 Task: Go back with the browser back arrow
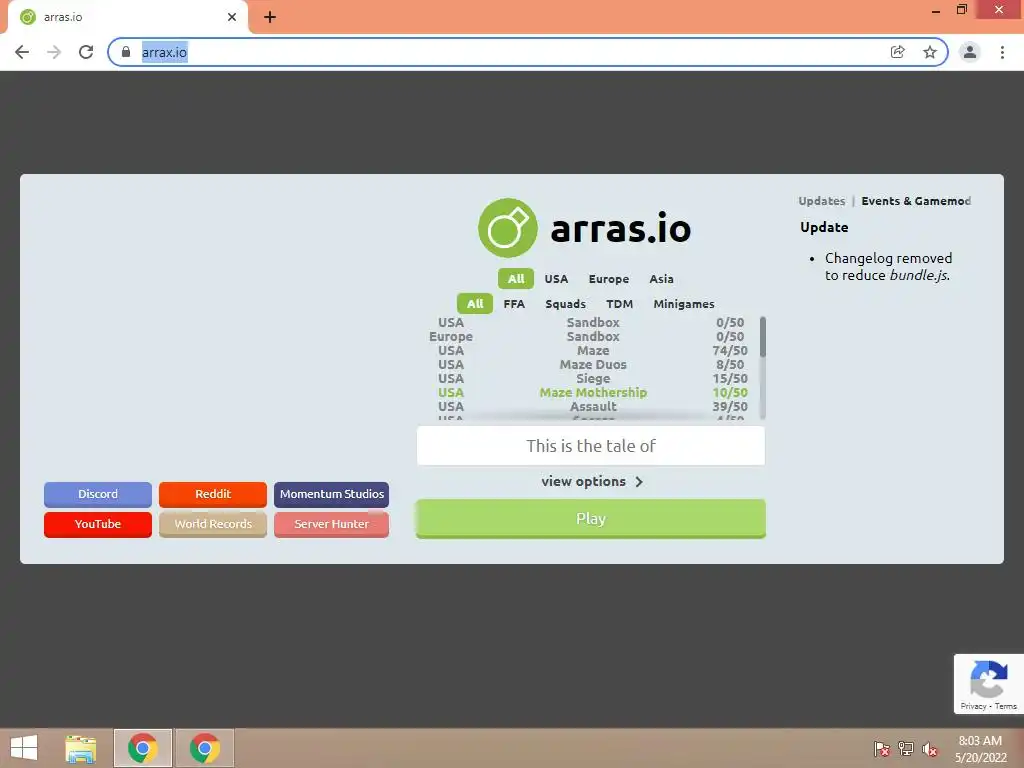click(22, 52)
